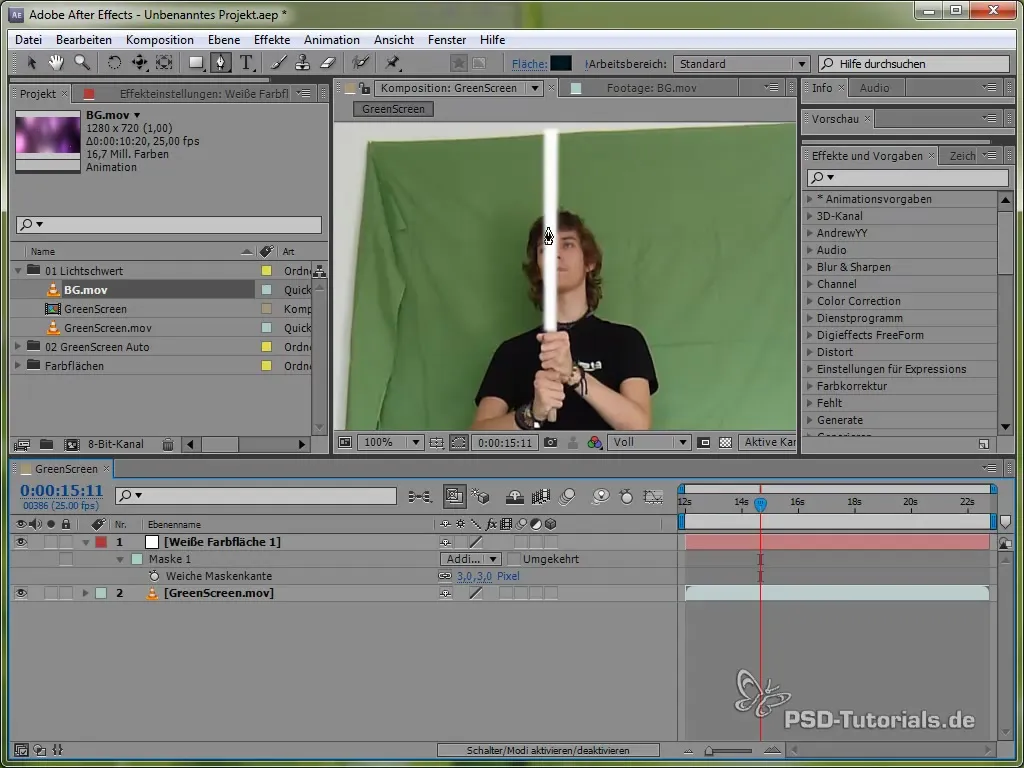Select the Pen tool
Image resolution: width=1024 pixels, height=768 pixels.
click(221, 63)
